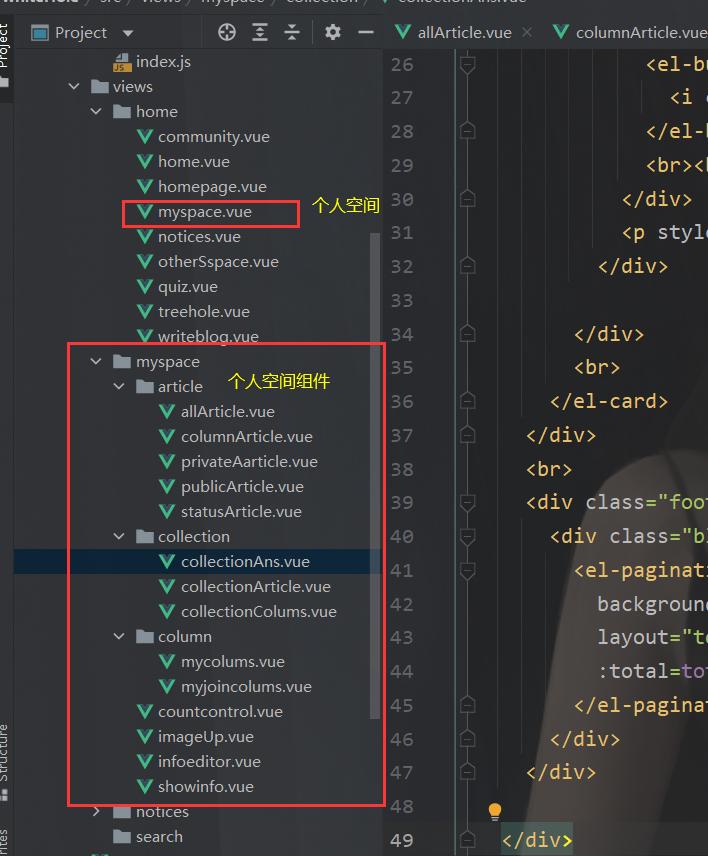
Task: Click the Collapse All toolbar icon
Action: (292, 32)
